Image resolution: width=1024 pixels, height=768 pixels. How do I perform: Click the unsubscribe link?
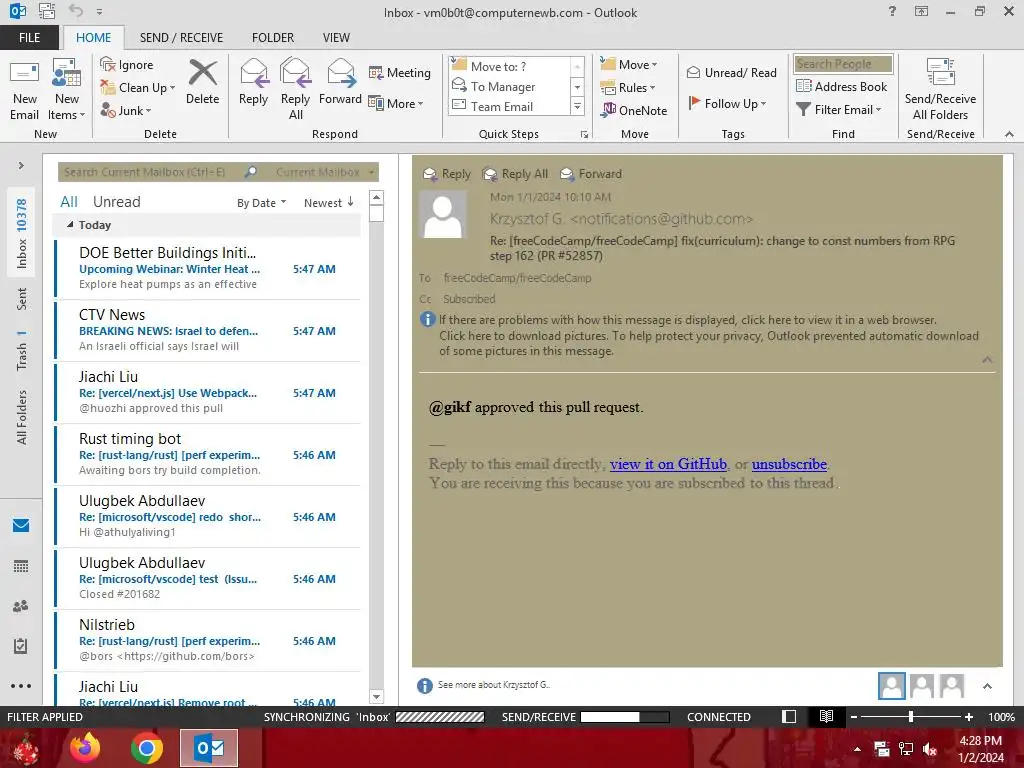[x=789, y=464]
